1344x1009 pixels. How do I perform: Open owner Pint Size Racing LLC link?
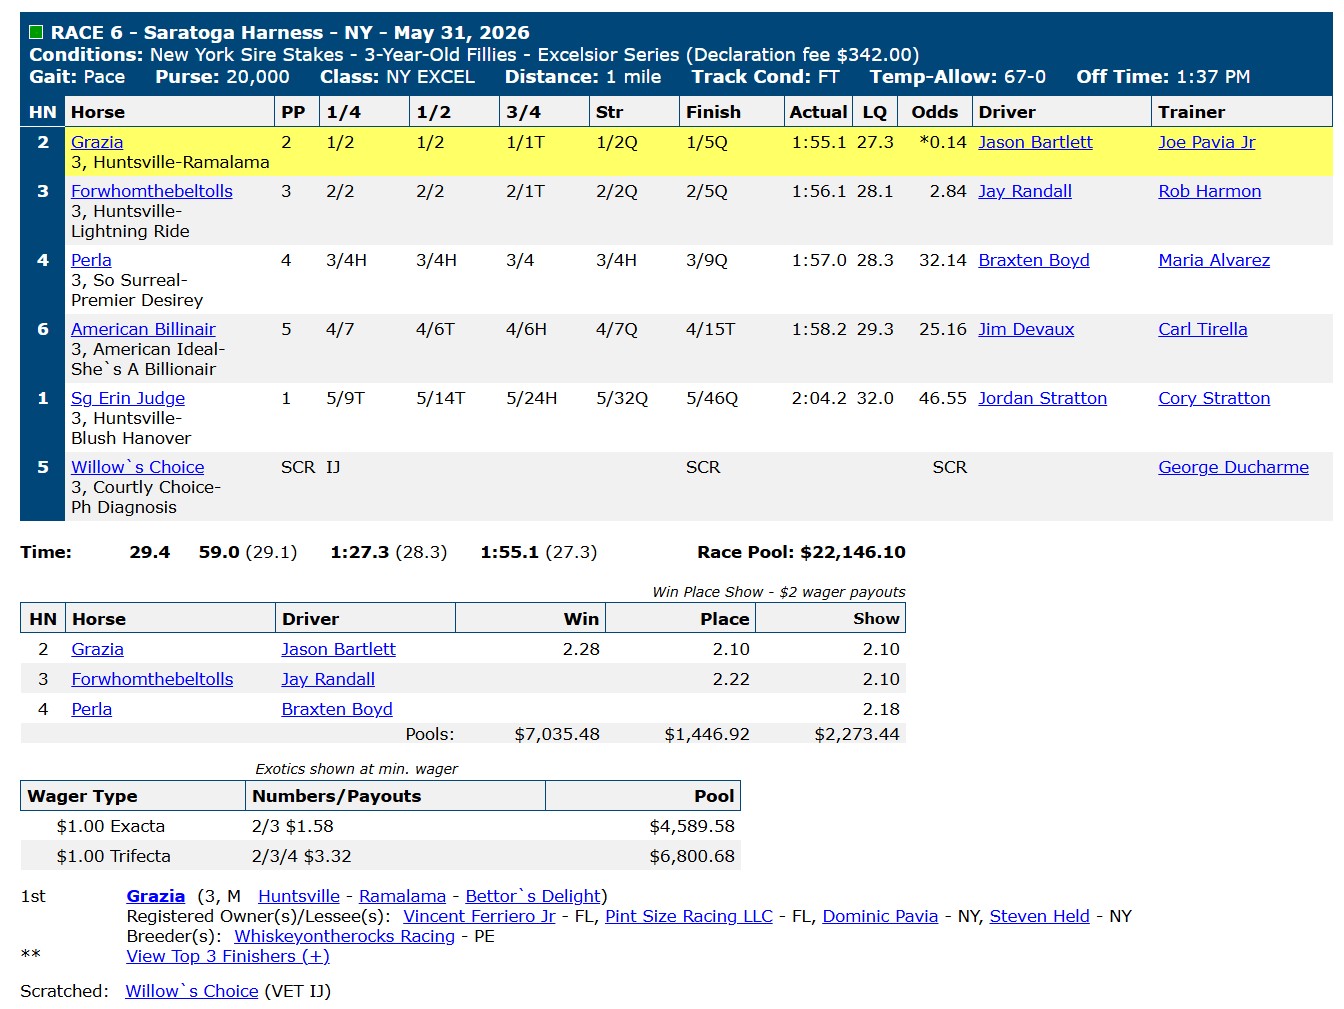[689, 916]
